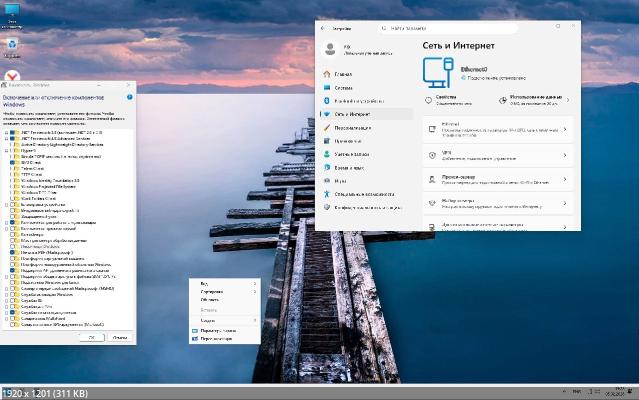Enable the Telnet Client checkbox
The image size is (639, 400).
click(x=11, y=169)
